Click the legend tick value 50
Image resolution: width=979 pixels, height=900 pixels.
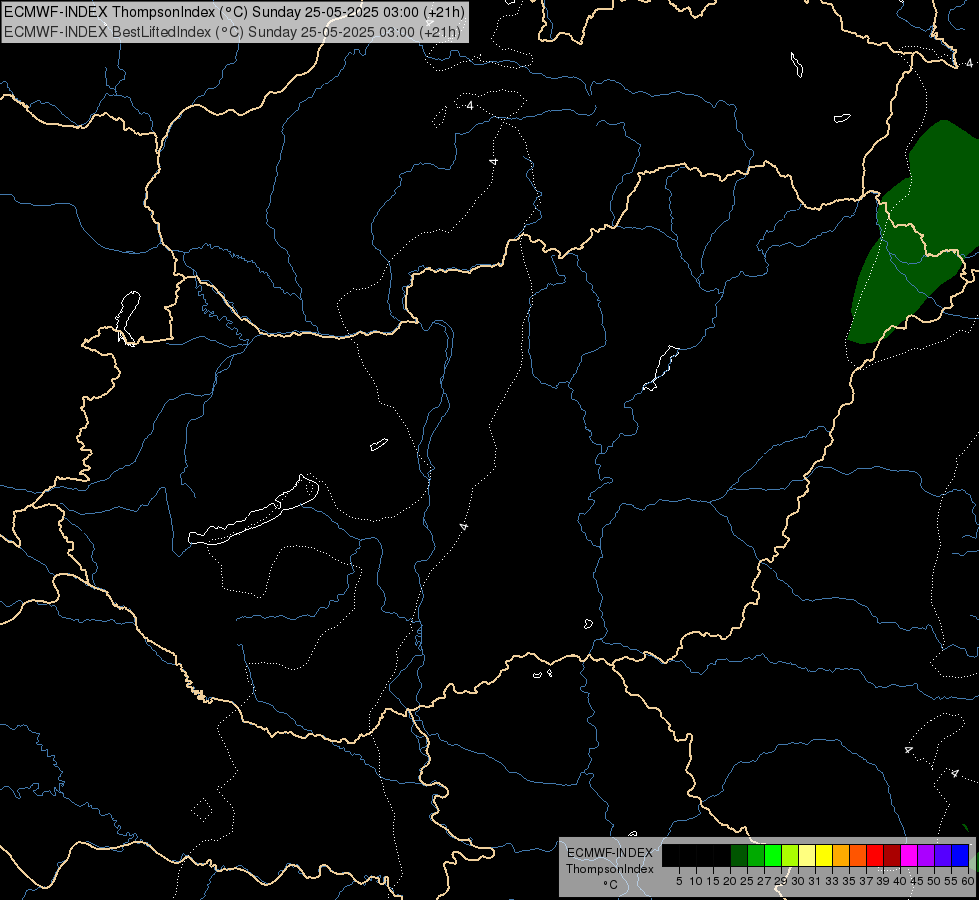tap(933, 881)
